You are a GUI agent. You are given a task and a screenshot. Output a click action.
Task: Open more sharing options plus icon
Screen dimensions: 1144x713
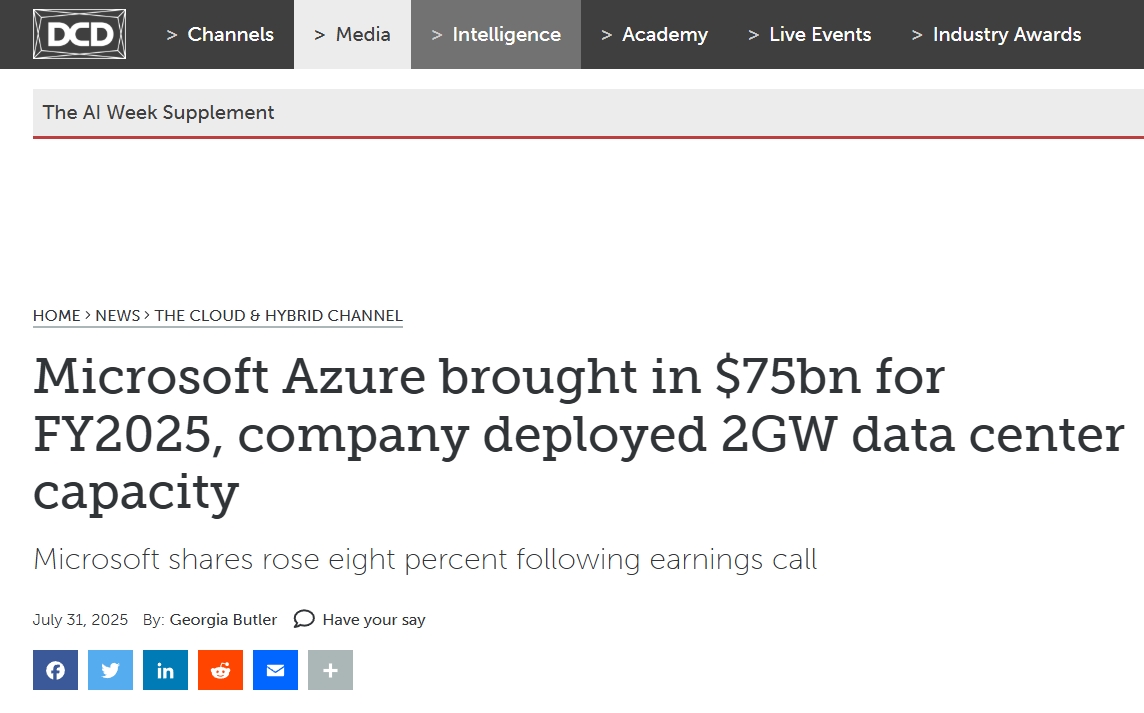pos(331,670)
